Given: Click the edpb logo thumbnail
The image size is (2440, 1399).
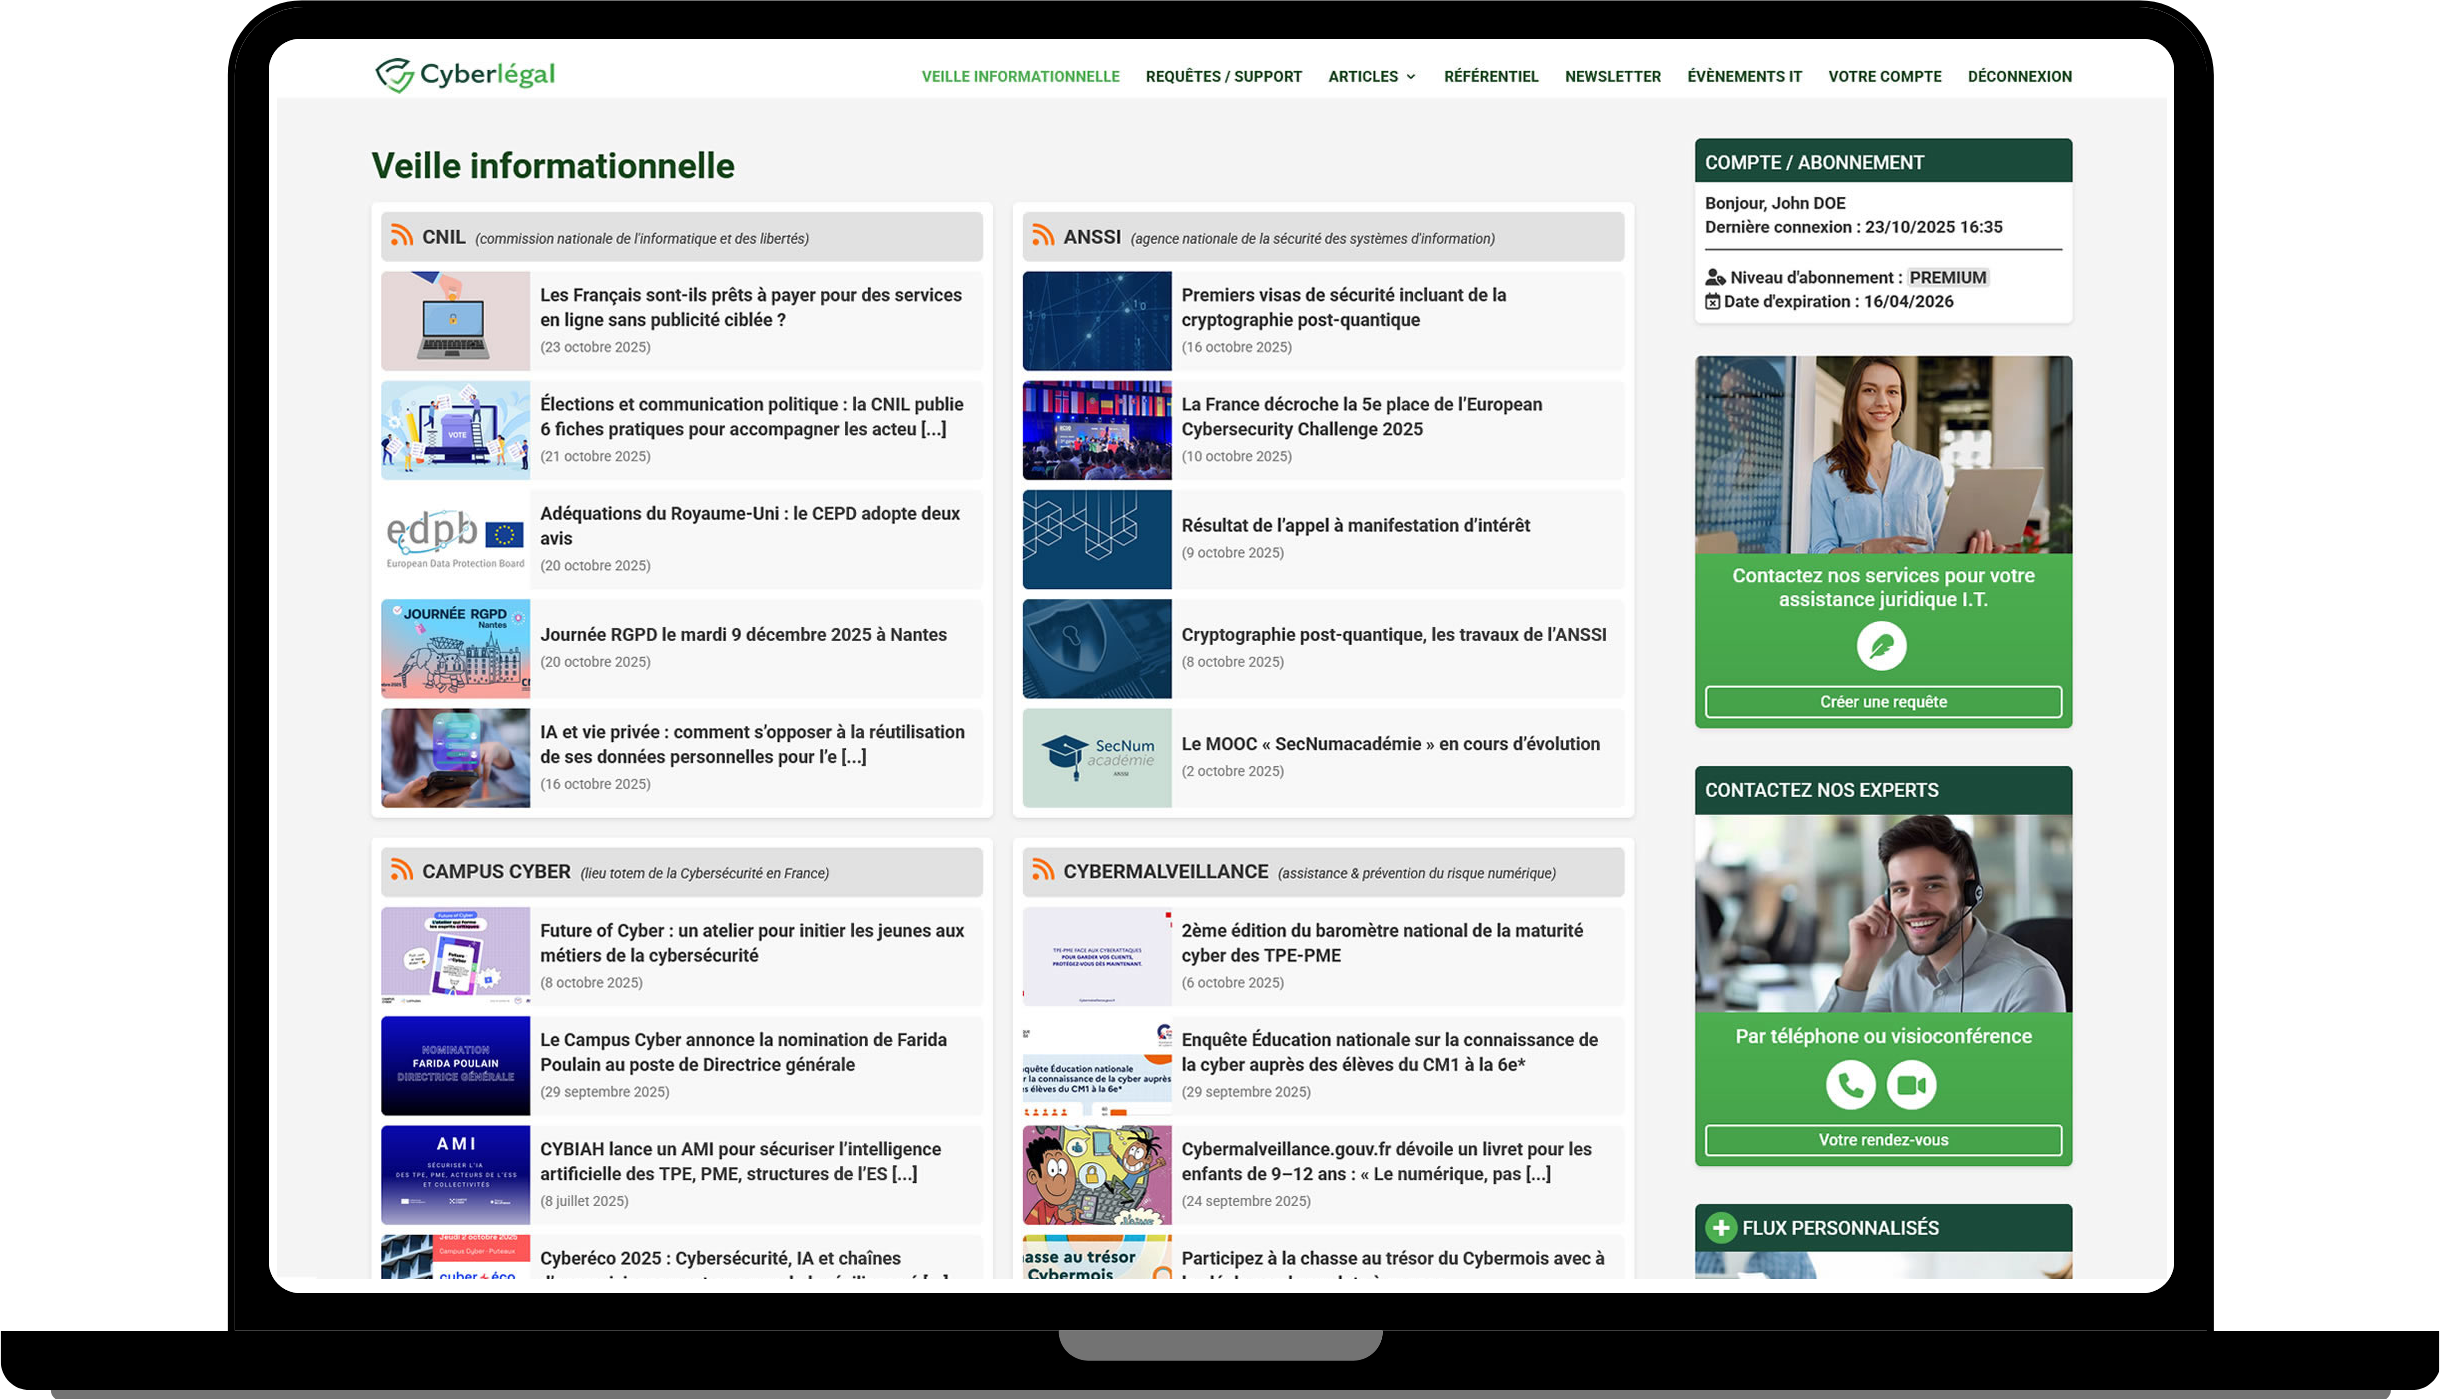Looking at the screenshot, I should [x=455, y=539].
